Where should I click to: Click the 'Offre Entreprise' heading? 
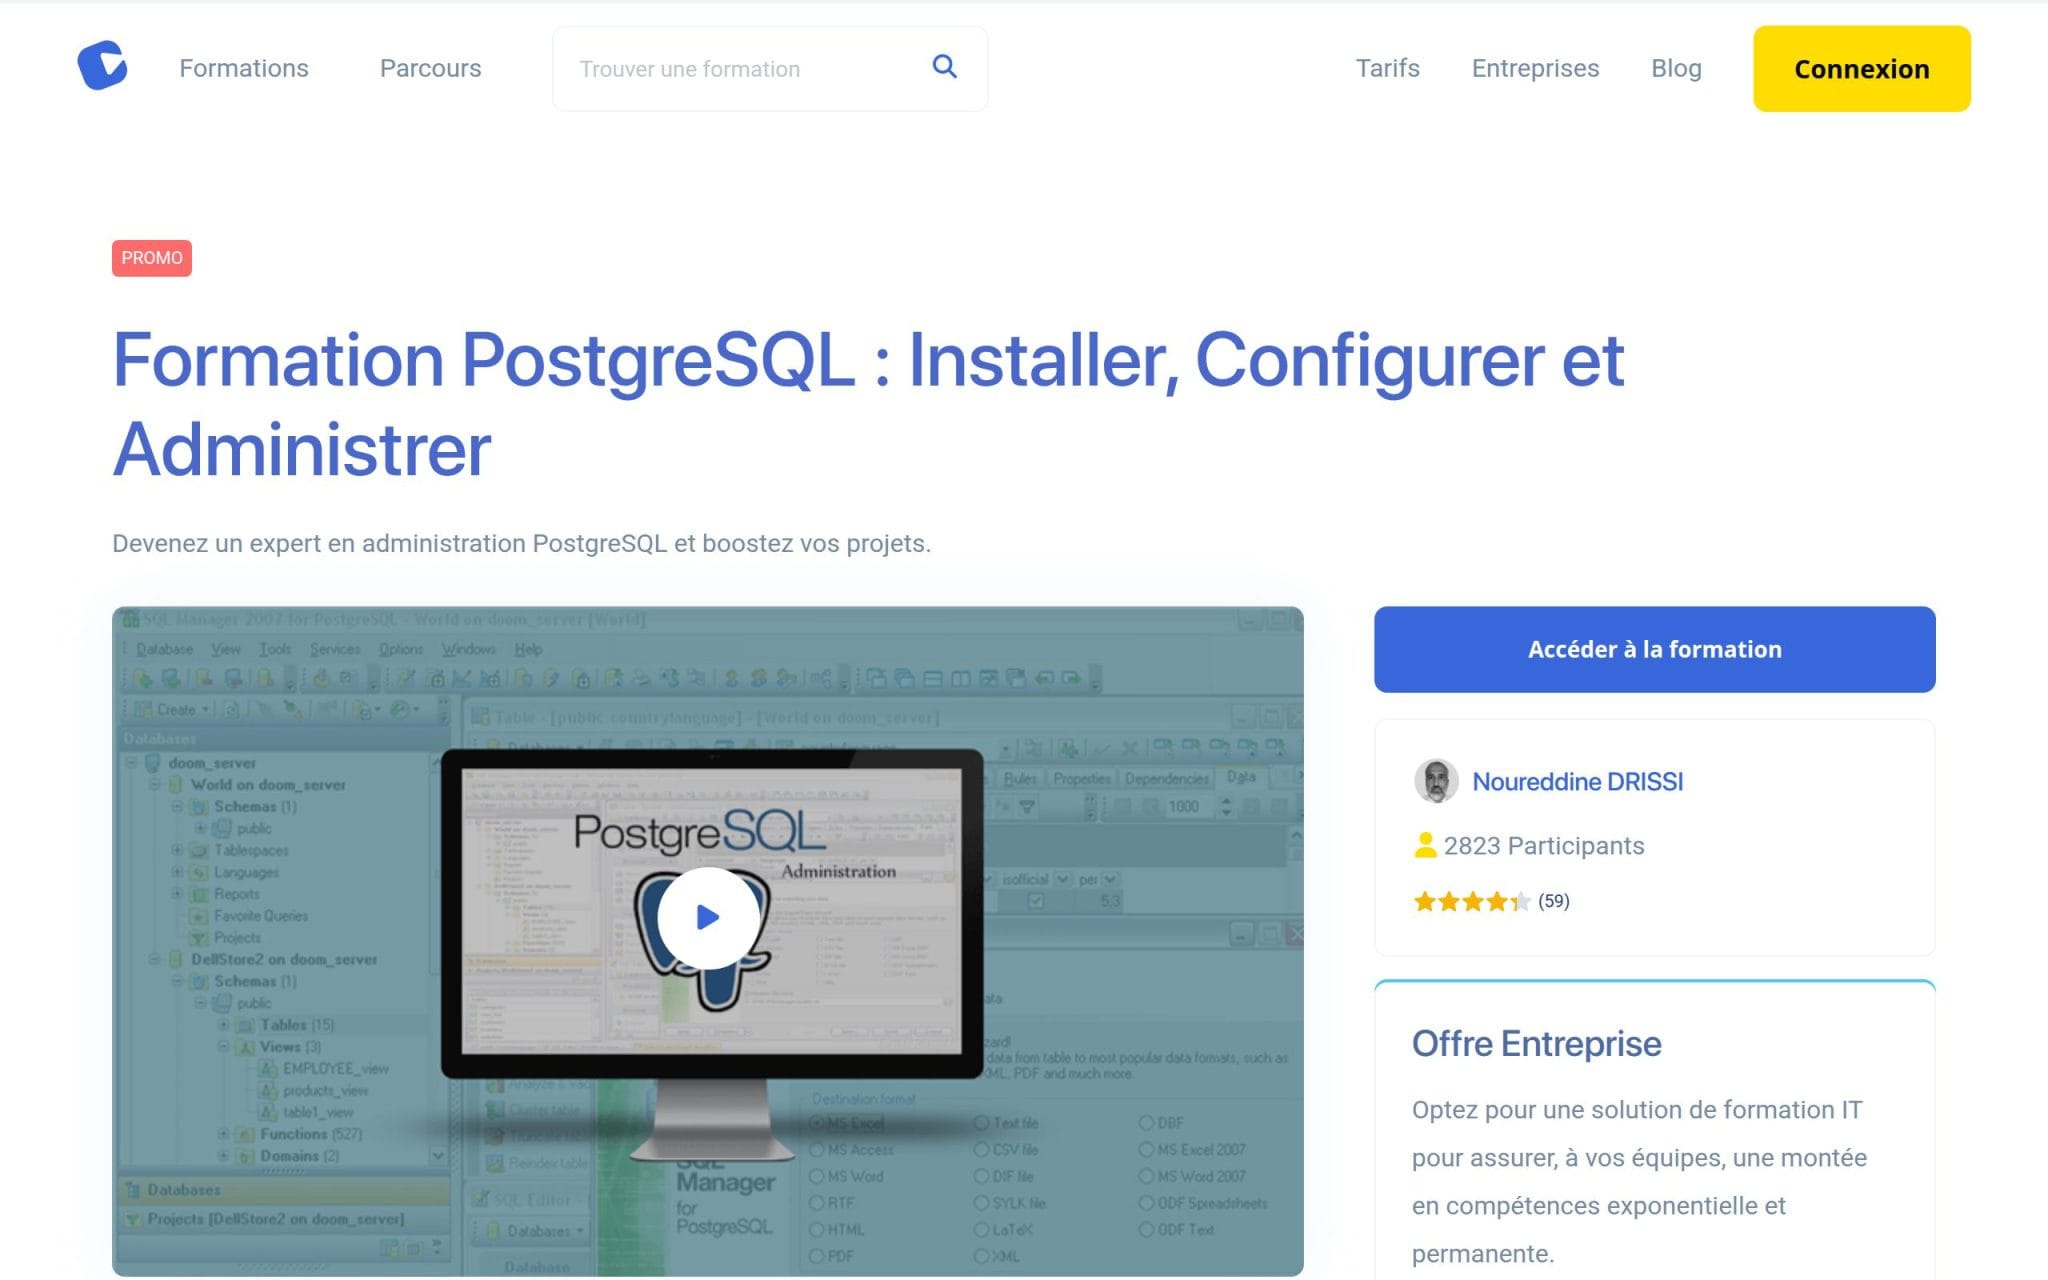click(x=1536, y=1043)
